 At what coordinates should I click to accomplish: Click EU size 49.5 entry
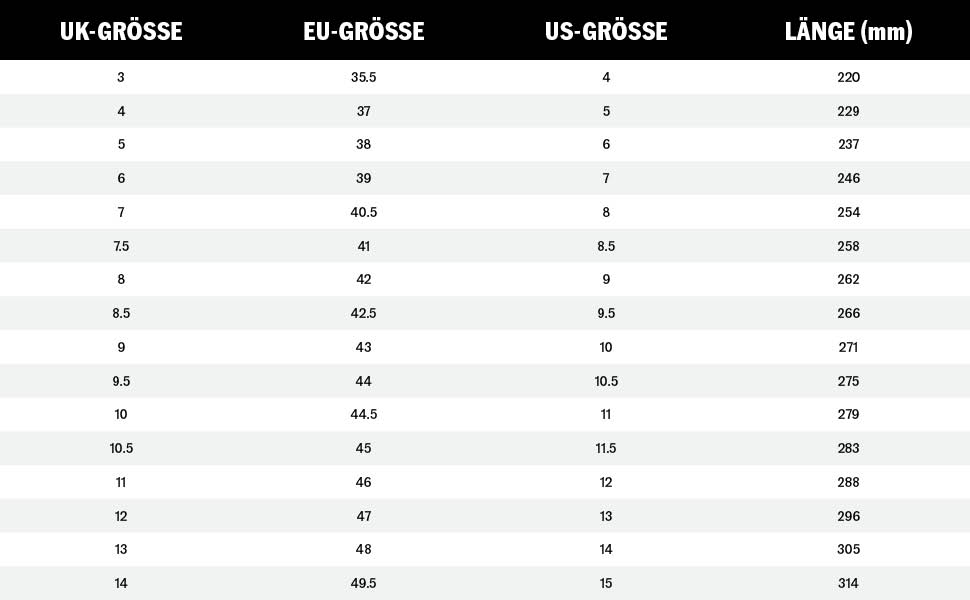tap(363, 583)
